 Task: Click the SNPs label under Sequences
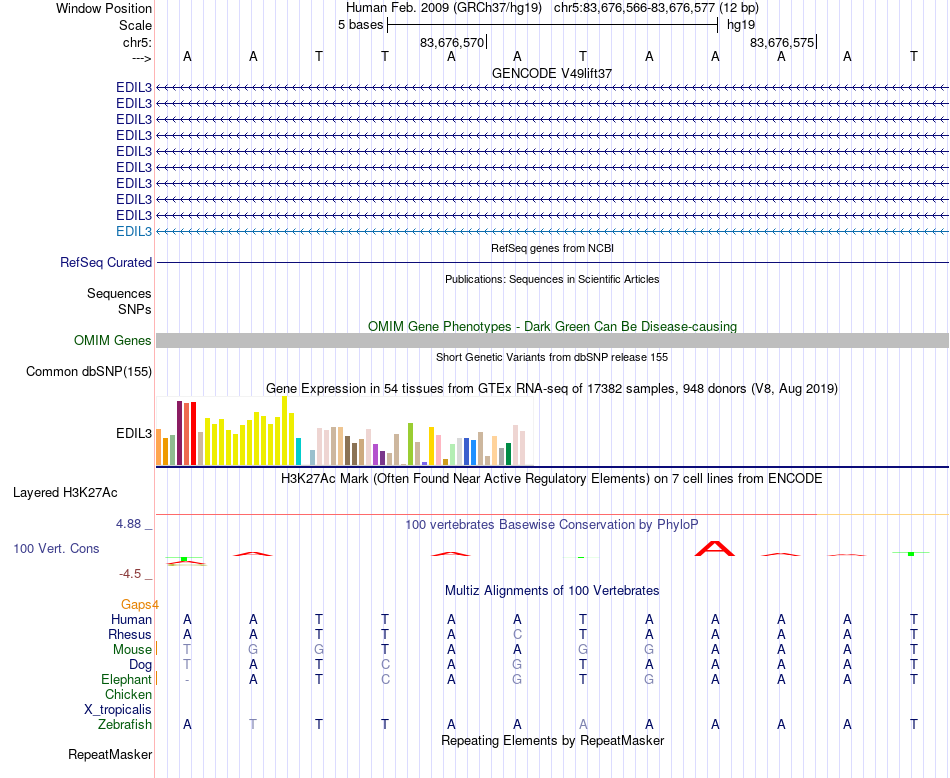(135, 309)
